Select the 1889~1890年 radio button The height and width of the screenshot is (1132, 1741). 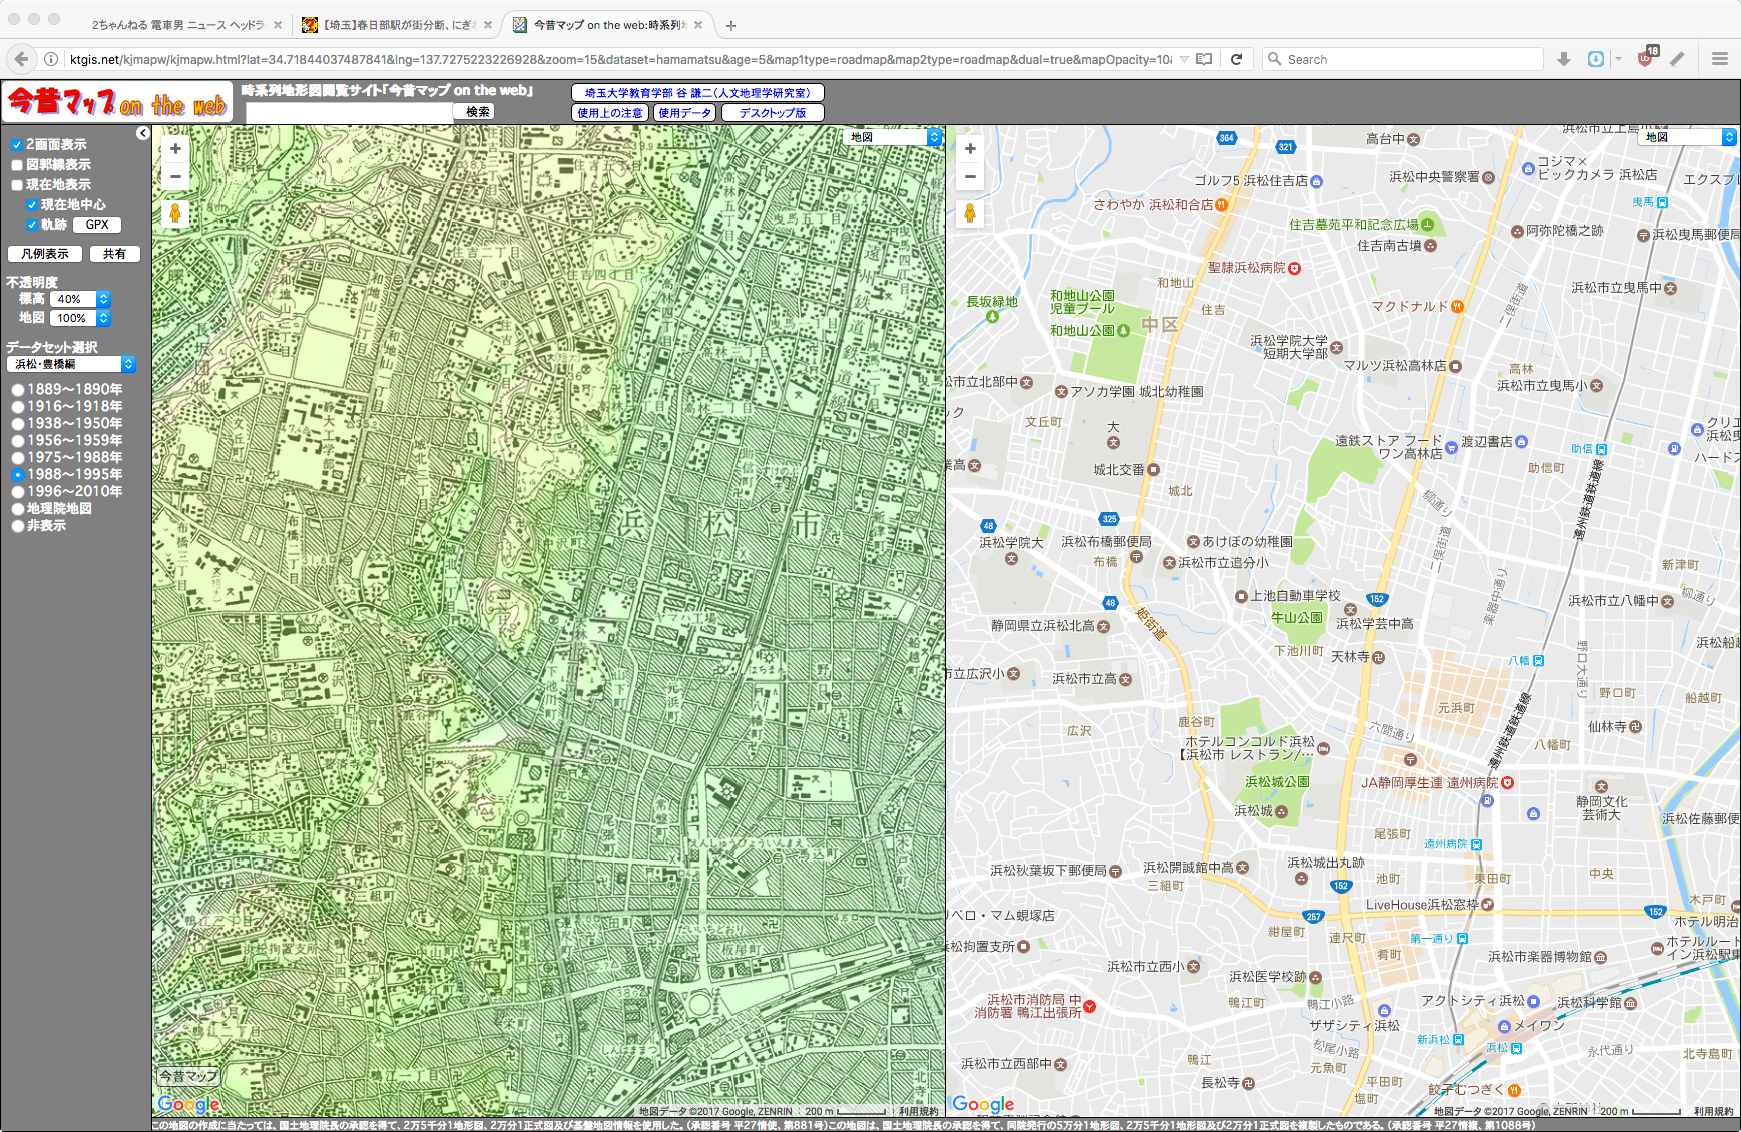tap(18, 390)
